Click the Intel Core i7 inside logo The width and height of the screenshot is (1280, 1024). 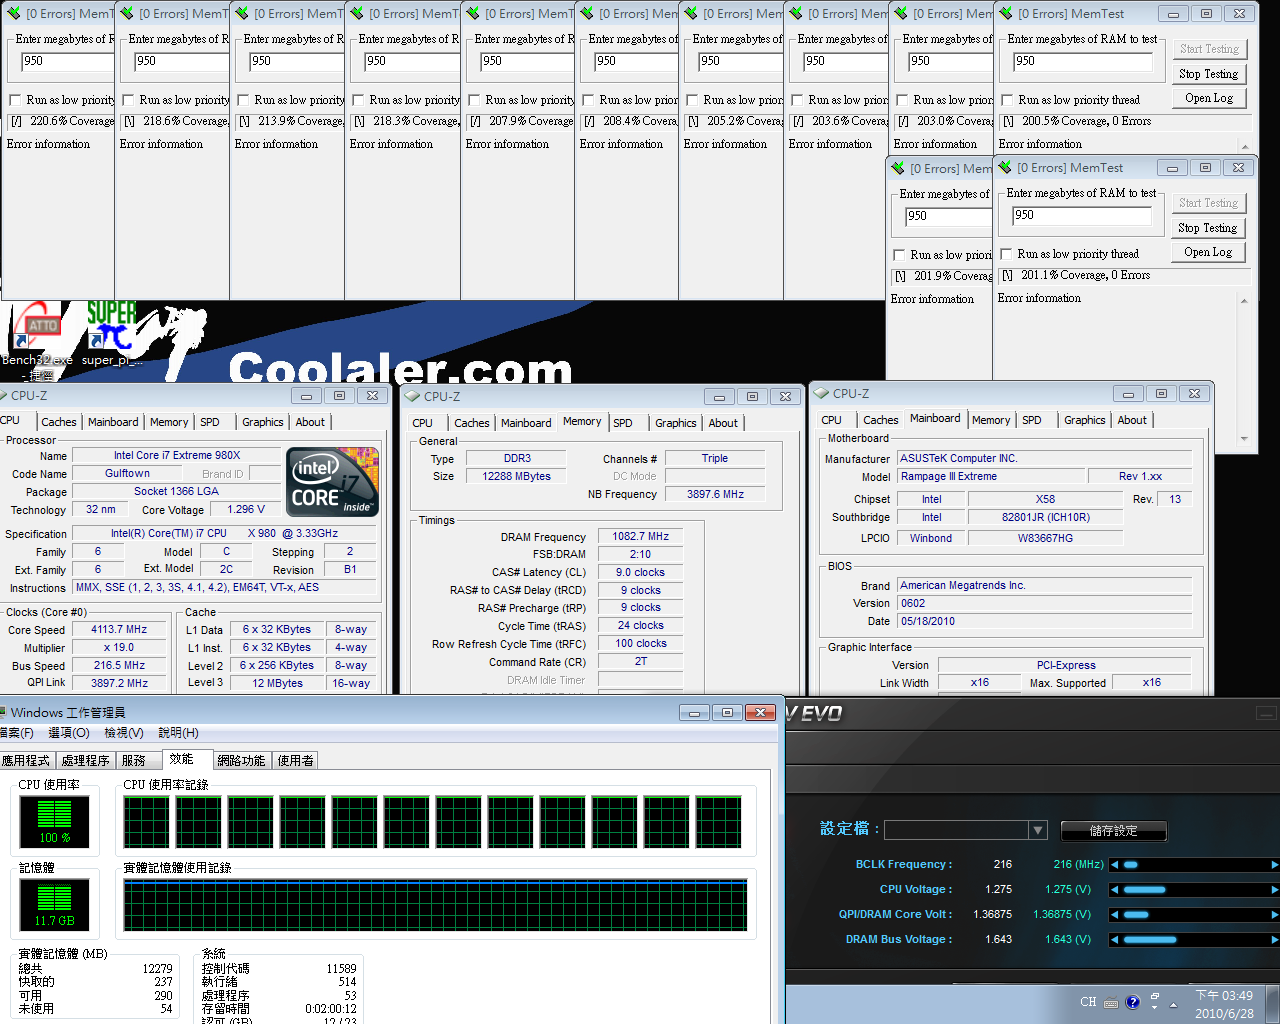(333, 482)
